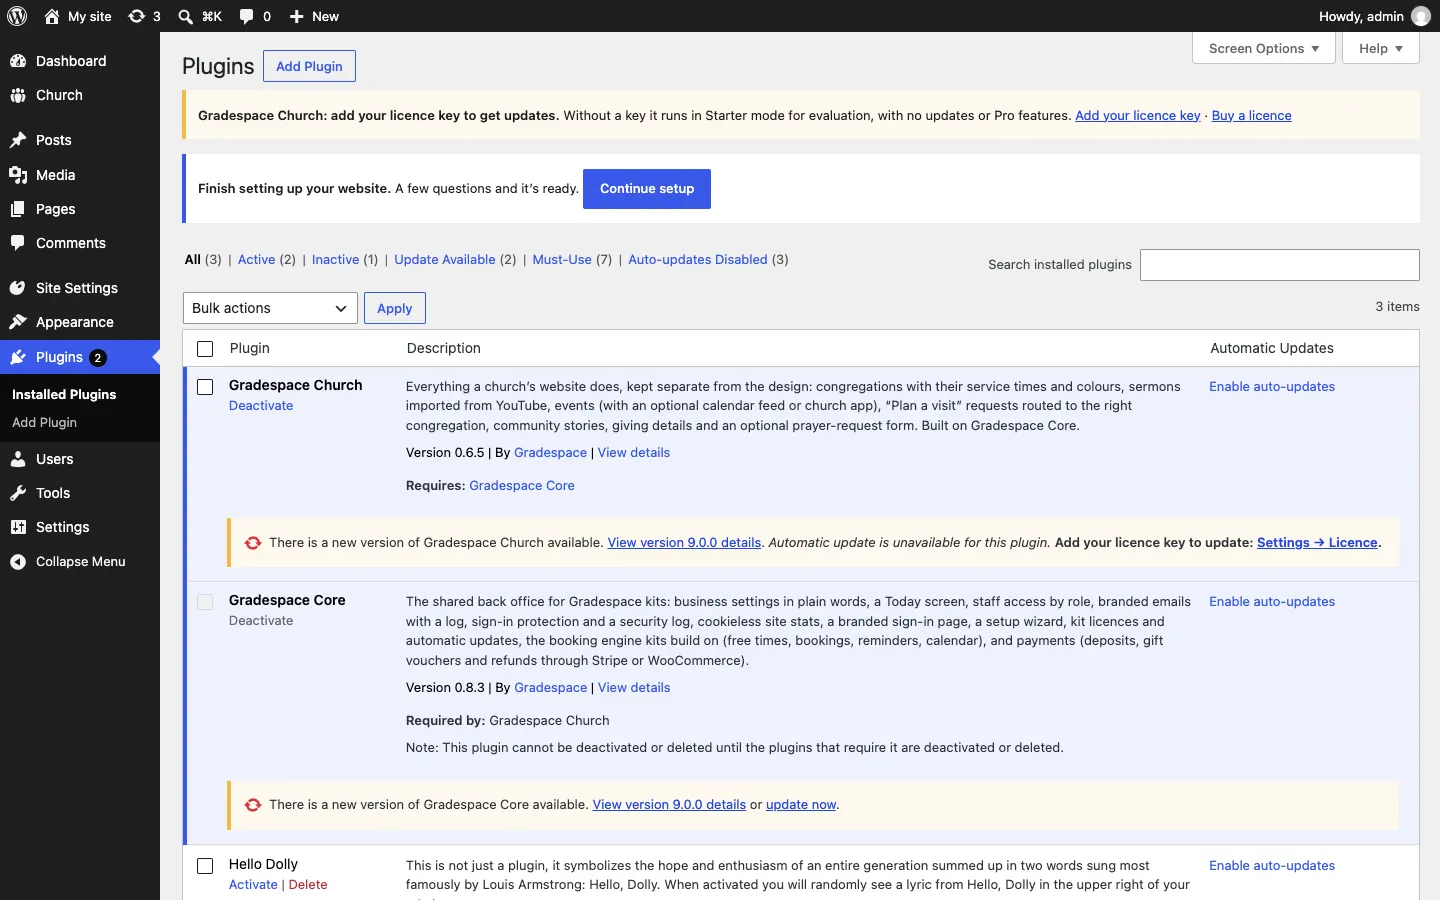Open the WordPress logo menu
1440x900 pixels.
pyautogui.click(x=17, y=16)
